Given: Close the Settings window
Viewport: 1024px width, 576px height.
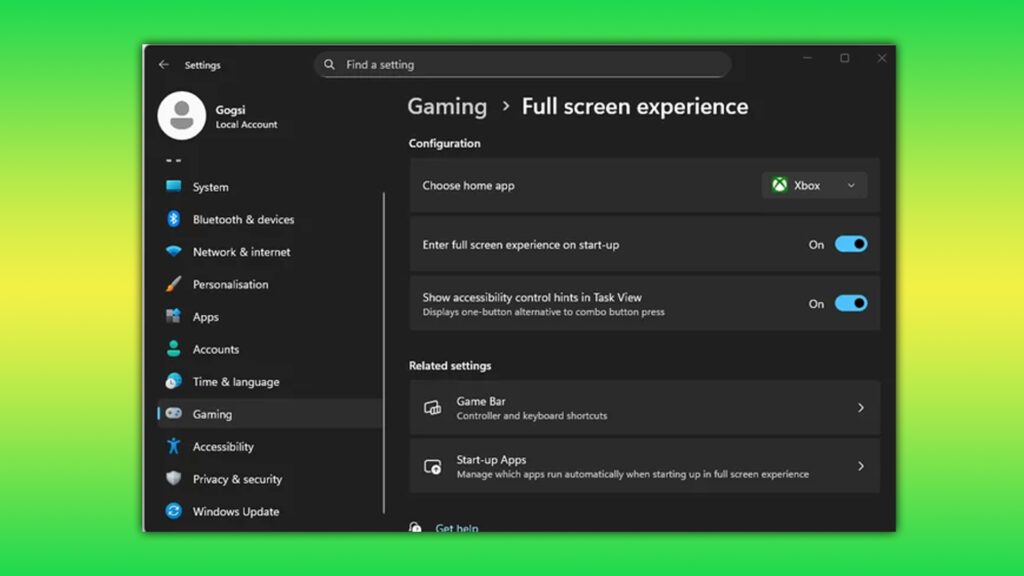Looking at the screenshot, I should tap(882, 58).
